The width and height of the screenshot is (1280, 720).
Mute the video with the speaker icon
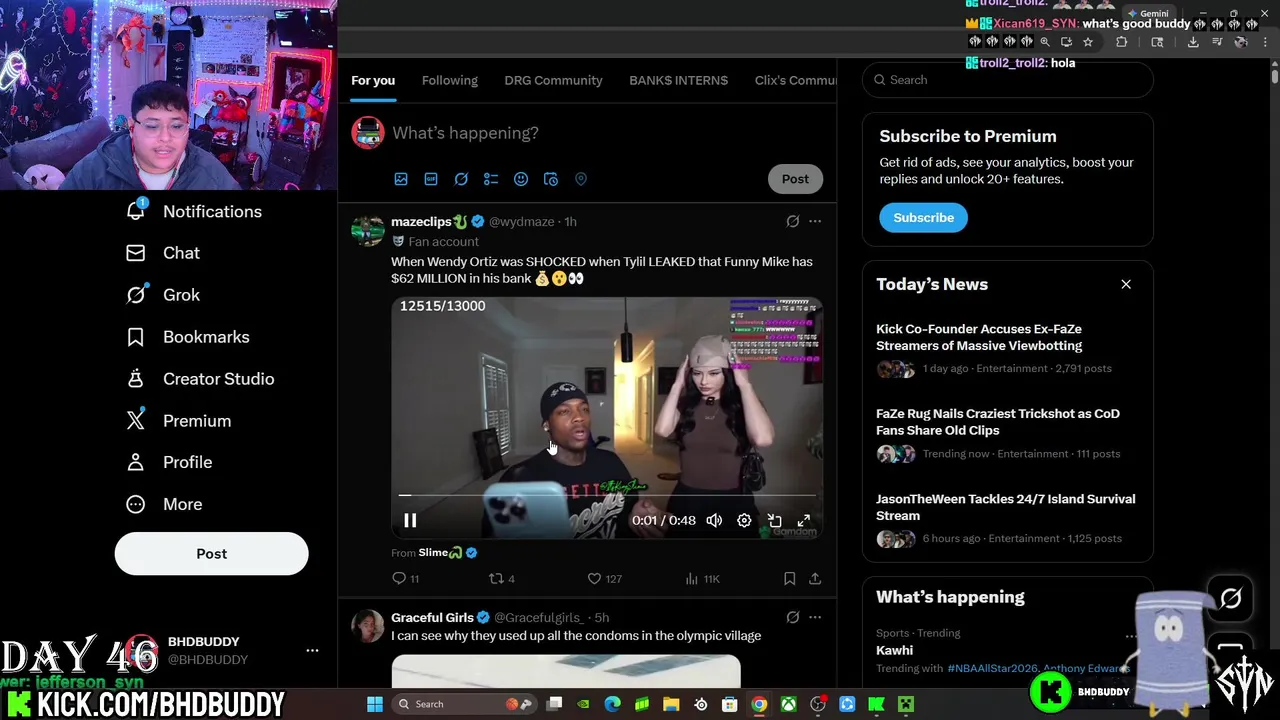coord(714,520)
